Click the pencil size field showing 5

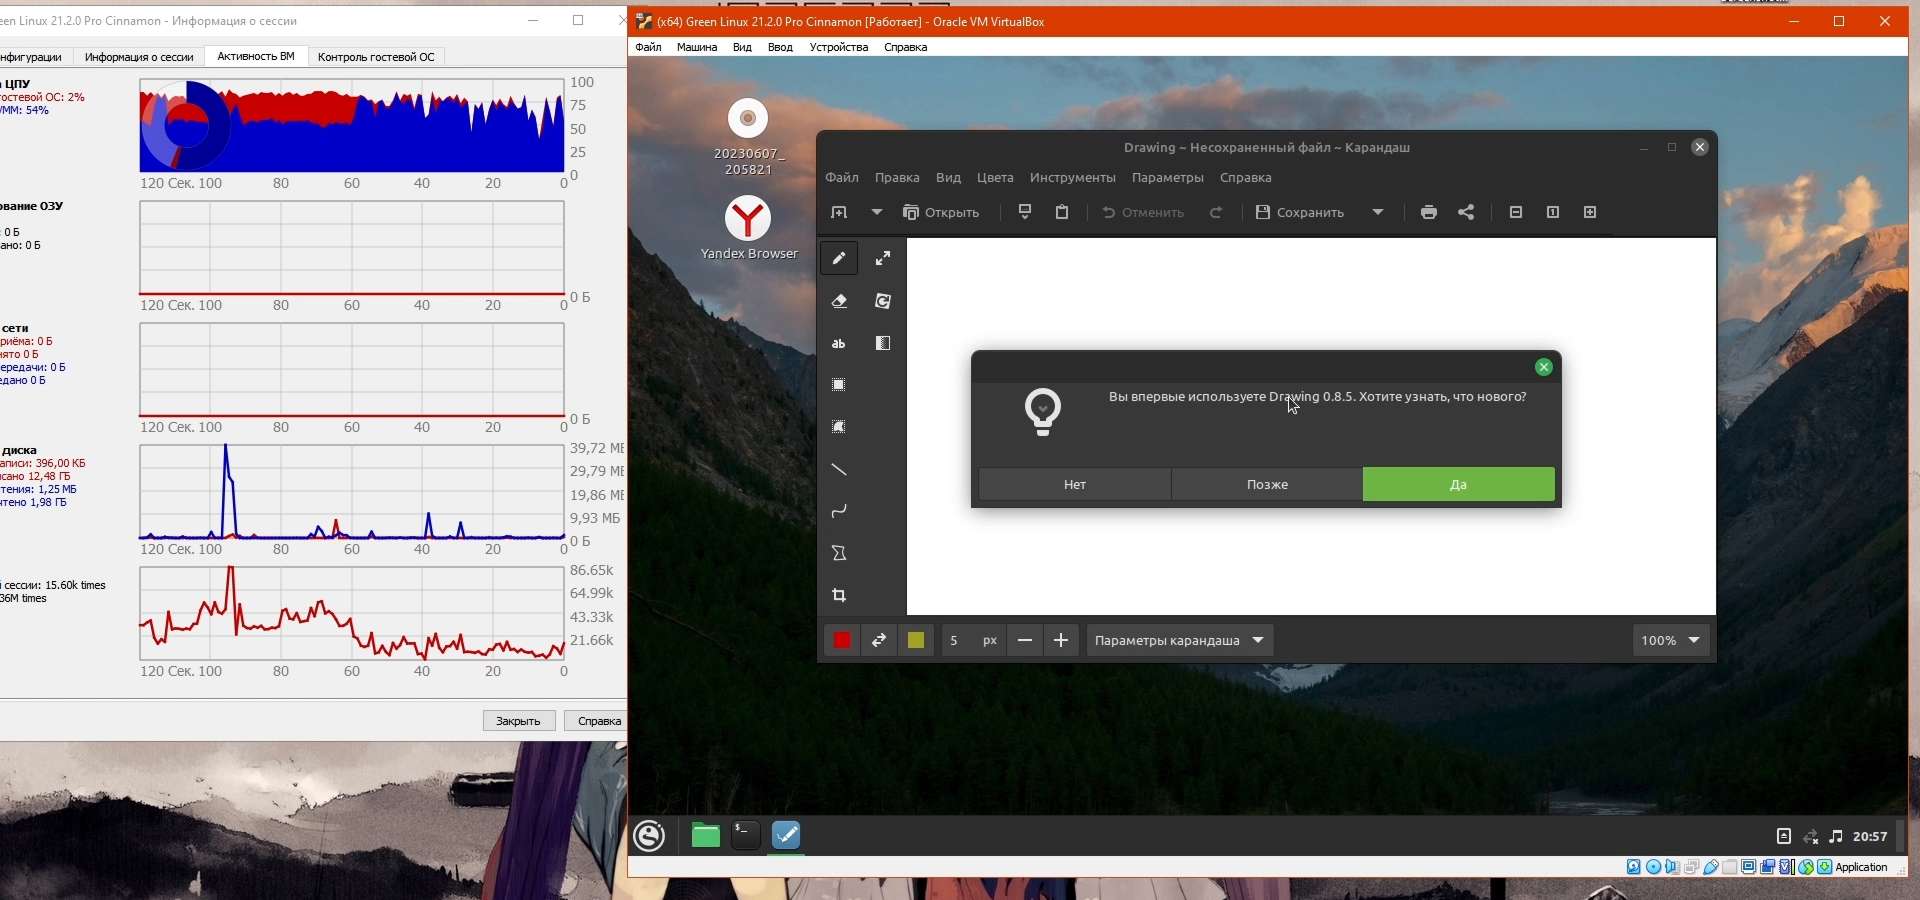(956, 641)
